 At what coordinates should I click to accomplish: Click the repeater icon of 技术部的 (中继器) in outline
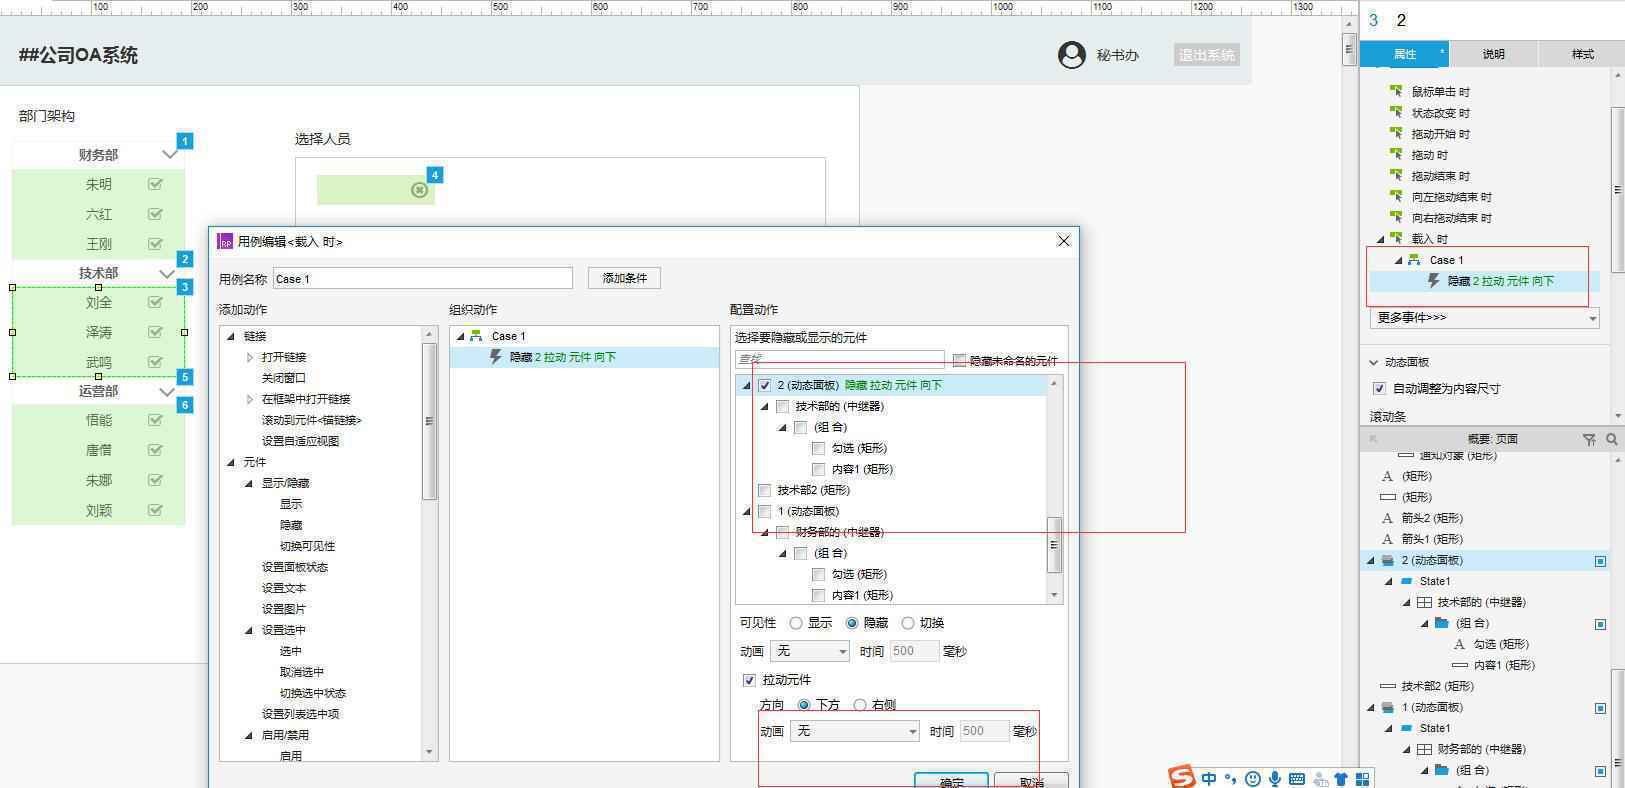pos(1424,602)
